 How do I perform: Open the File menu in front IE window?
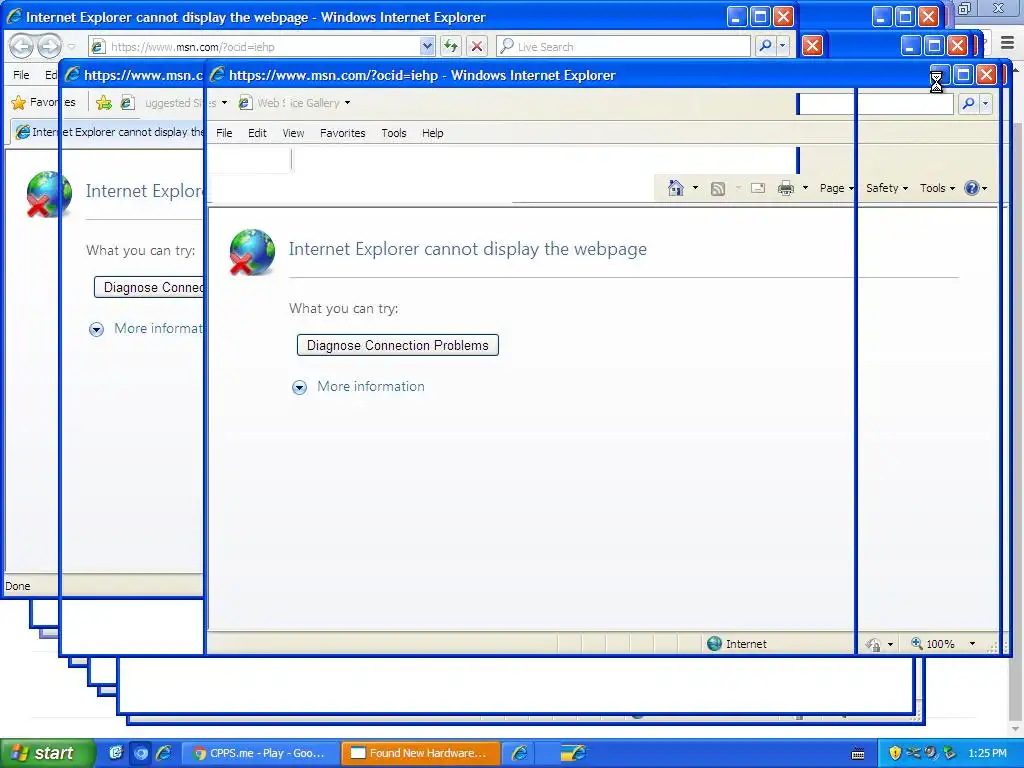pos(224,133)
